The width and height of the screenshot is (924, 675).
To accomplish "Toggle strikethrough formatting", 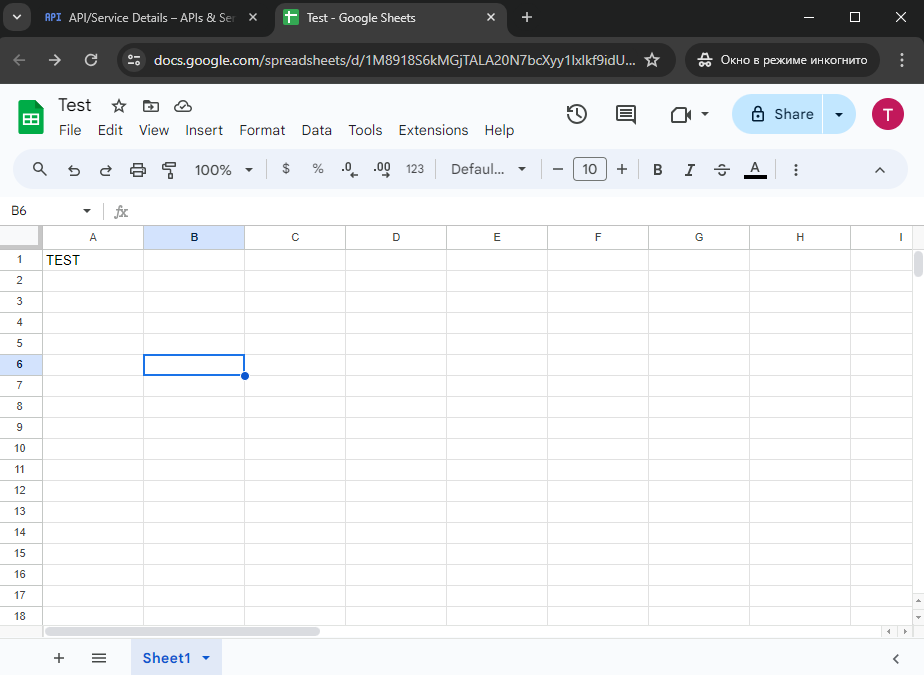I will [x=722, y=170].
